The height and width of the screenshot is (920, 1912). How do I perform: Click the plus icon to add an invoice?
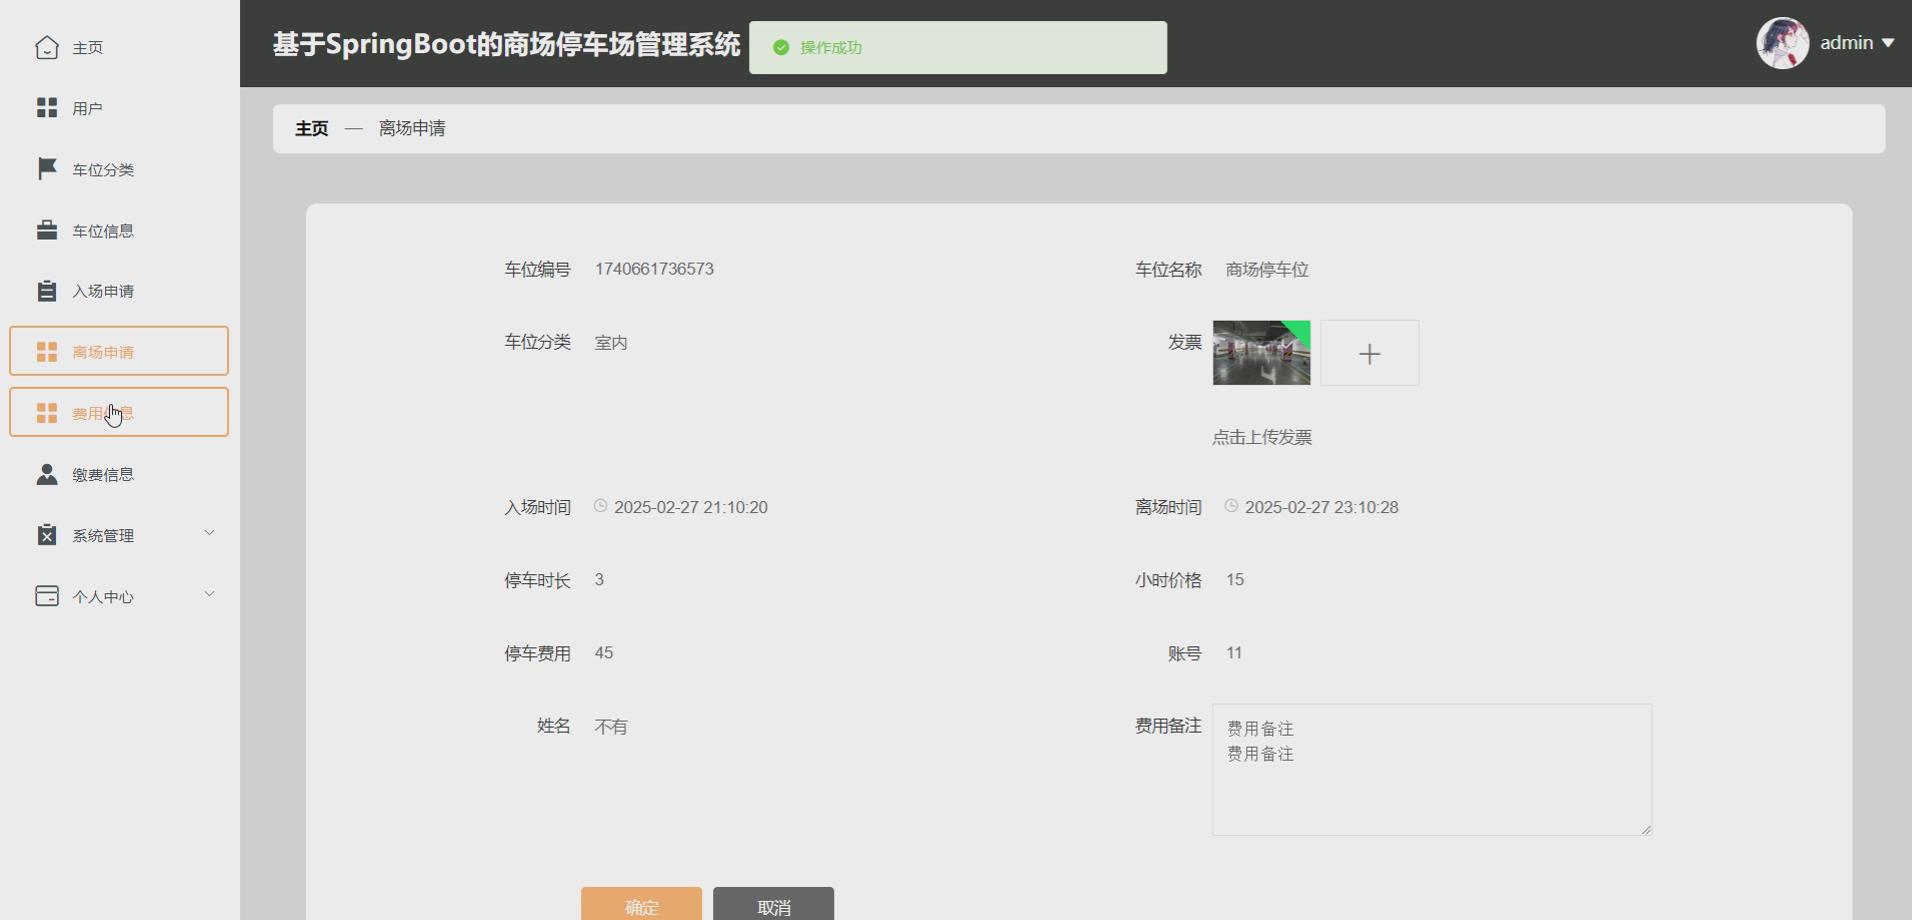coord(1369,352)
